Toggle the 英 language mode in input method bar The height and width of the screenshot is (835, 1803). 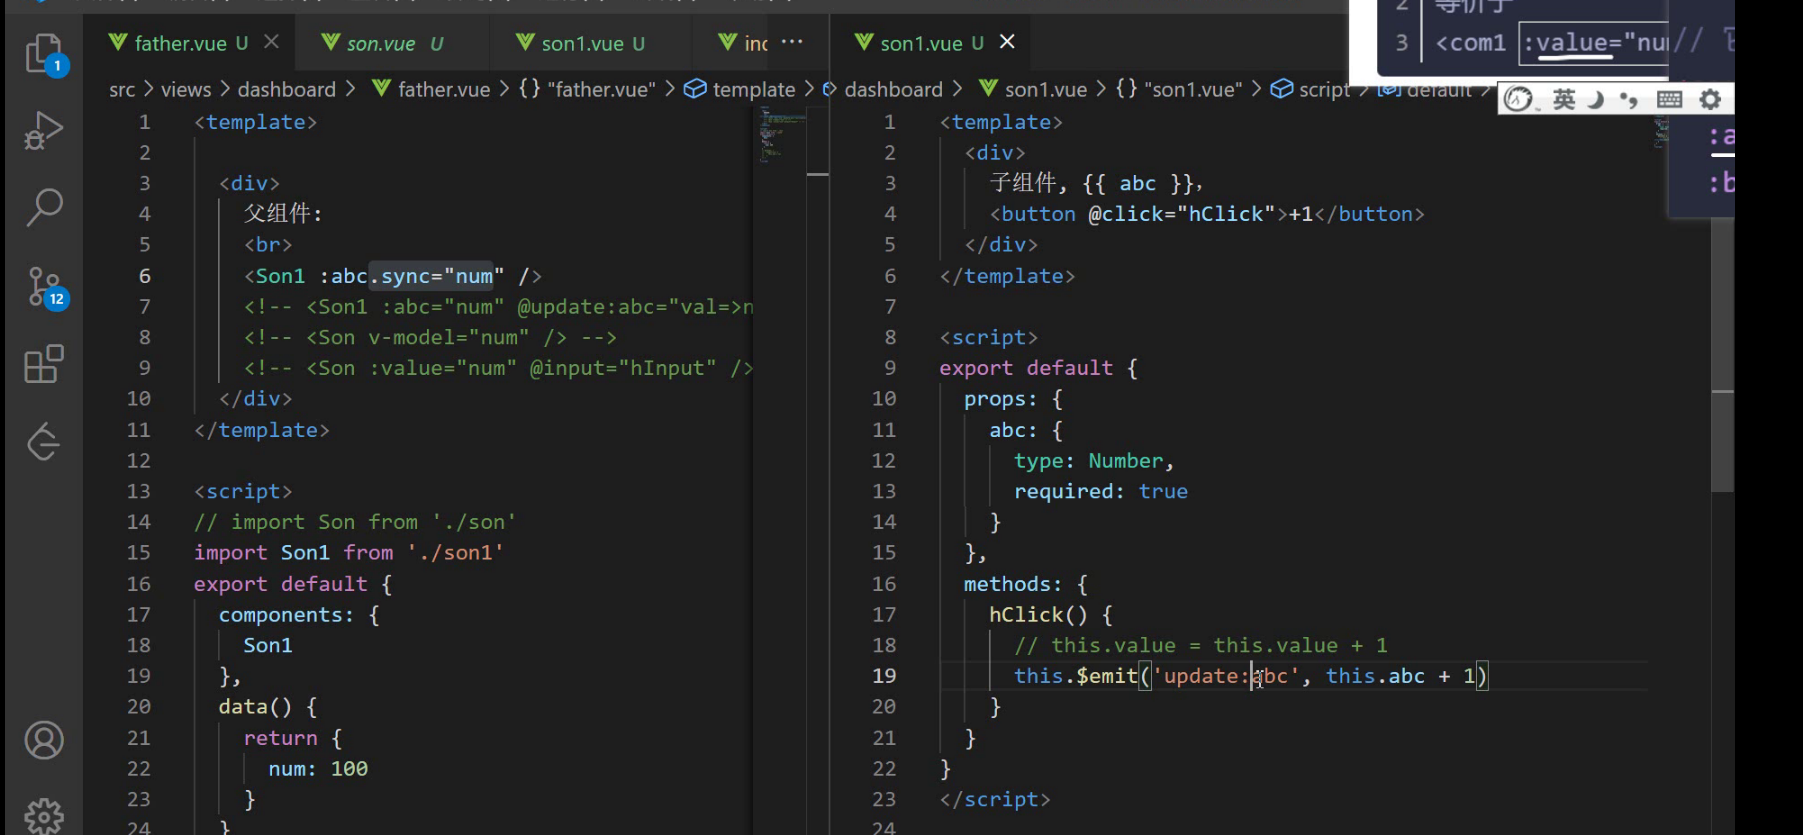(1564, 99)
